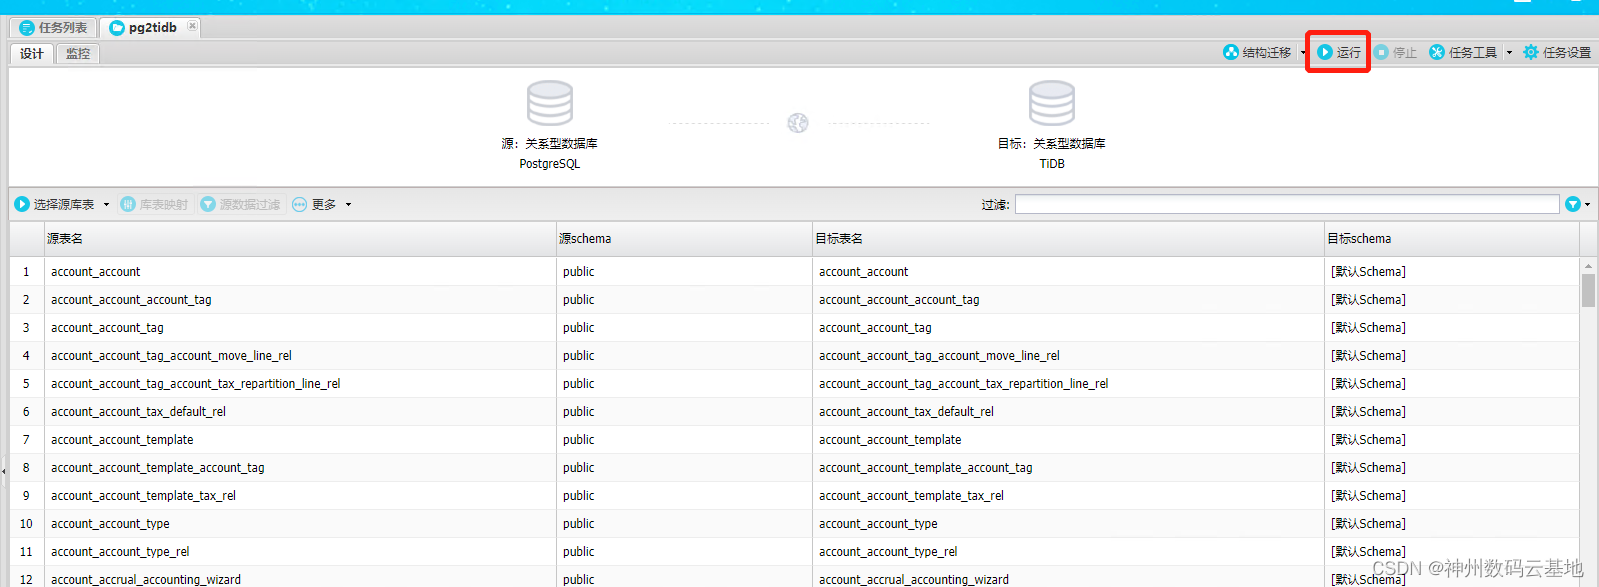Screen dimensions: 1599x587
Task: Select source table account_account in row 1
Action: click(x=96, y=272)
